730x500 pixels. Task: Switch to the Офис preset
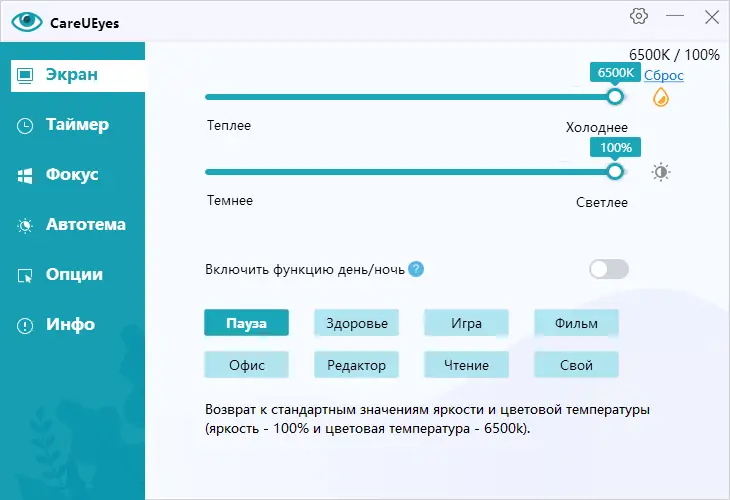pos(246,365)
